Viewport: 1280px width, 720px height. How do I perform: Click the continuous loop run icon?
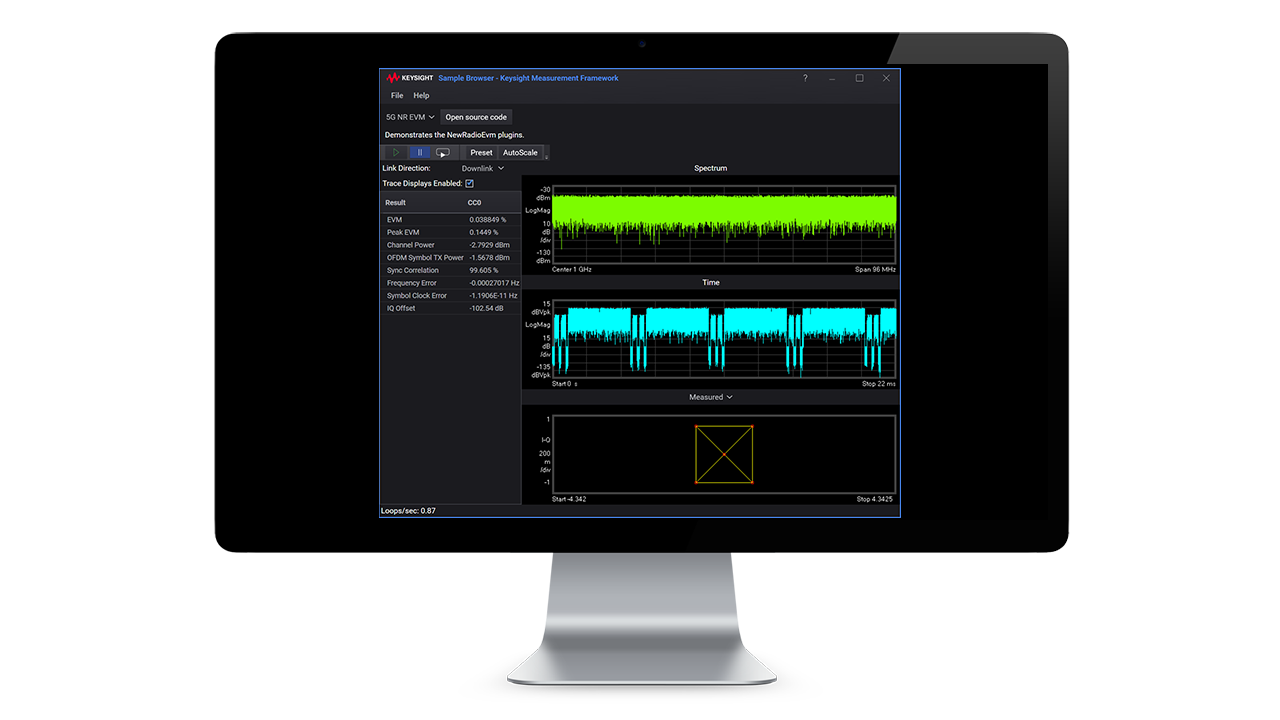[443, 153]
